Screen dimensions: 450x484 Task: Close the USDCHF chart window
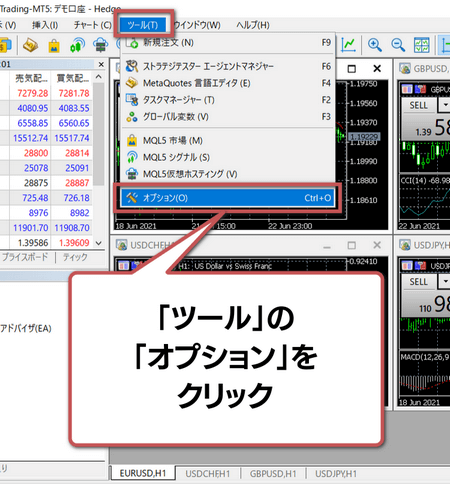377,246
